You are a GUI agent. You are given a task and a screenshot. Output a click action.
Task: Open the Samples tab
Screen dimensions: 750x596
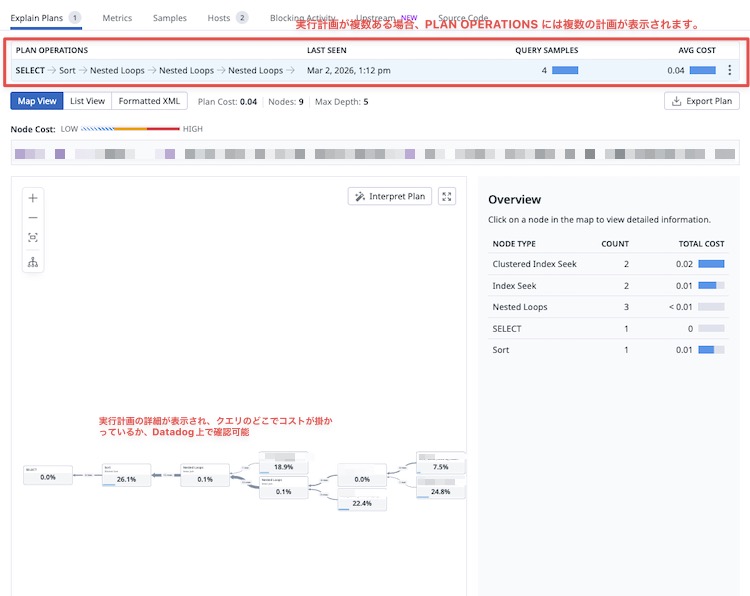(170, 18)
